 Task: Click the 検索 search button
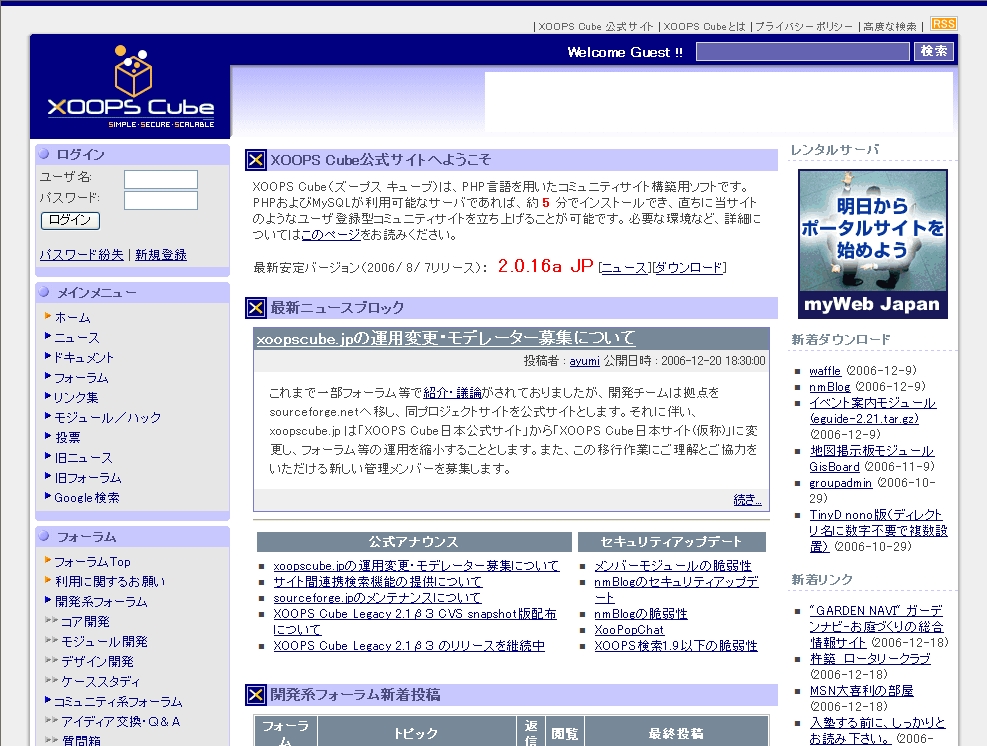pyautogui.click(x=933, y=51)
